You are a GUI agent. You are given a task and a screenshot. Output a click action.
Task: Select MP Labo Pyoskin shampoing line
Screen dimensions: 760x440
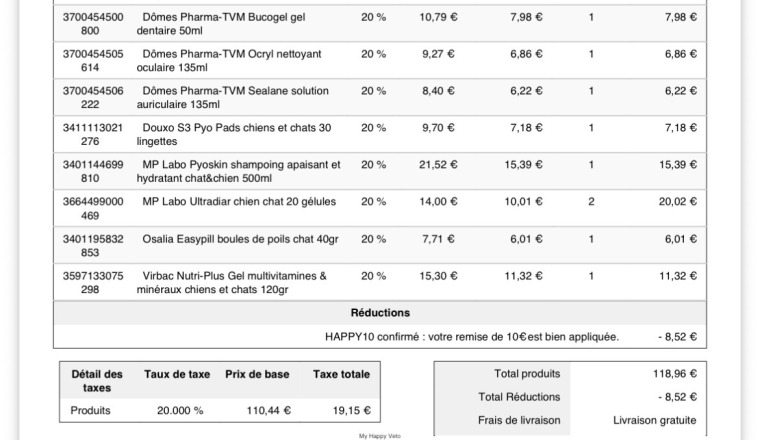(x=380, y=172)
